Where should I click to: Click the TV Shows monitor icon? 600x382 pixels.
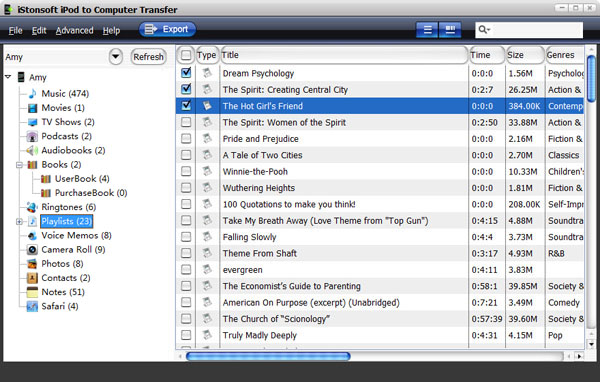point(33,122)
